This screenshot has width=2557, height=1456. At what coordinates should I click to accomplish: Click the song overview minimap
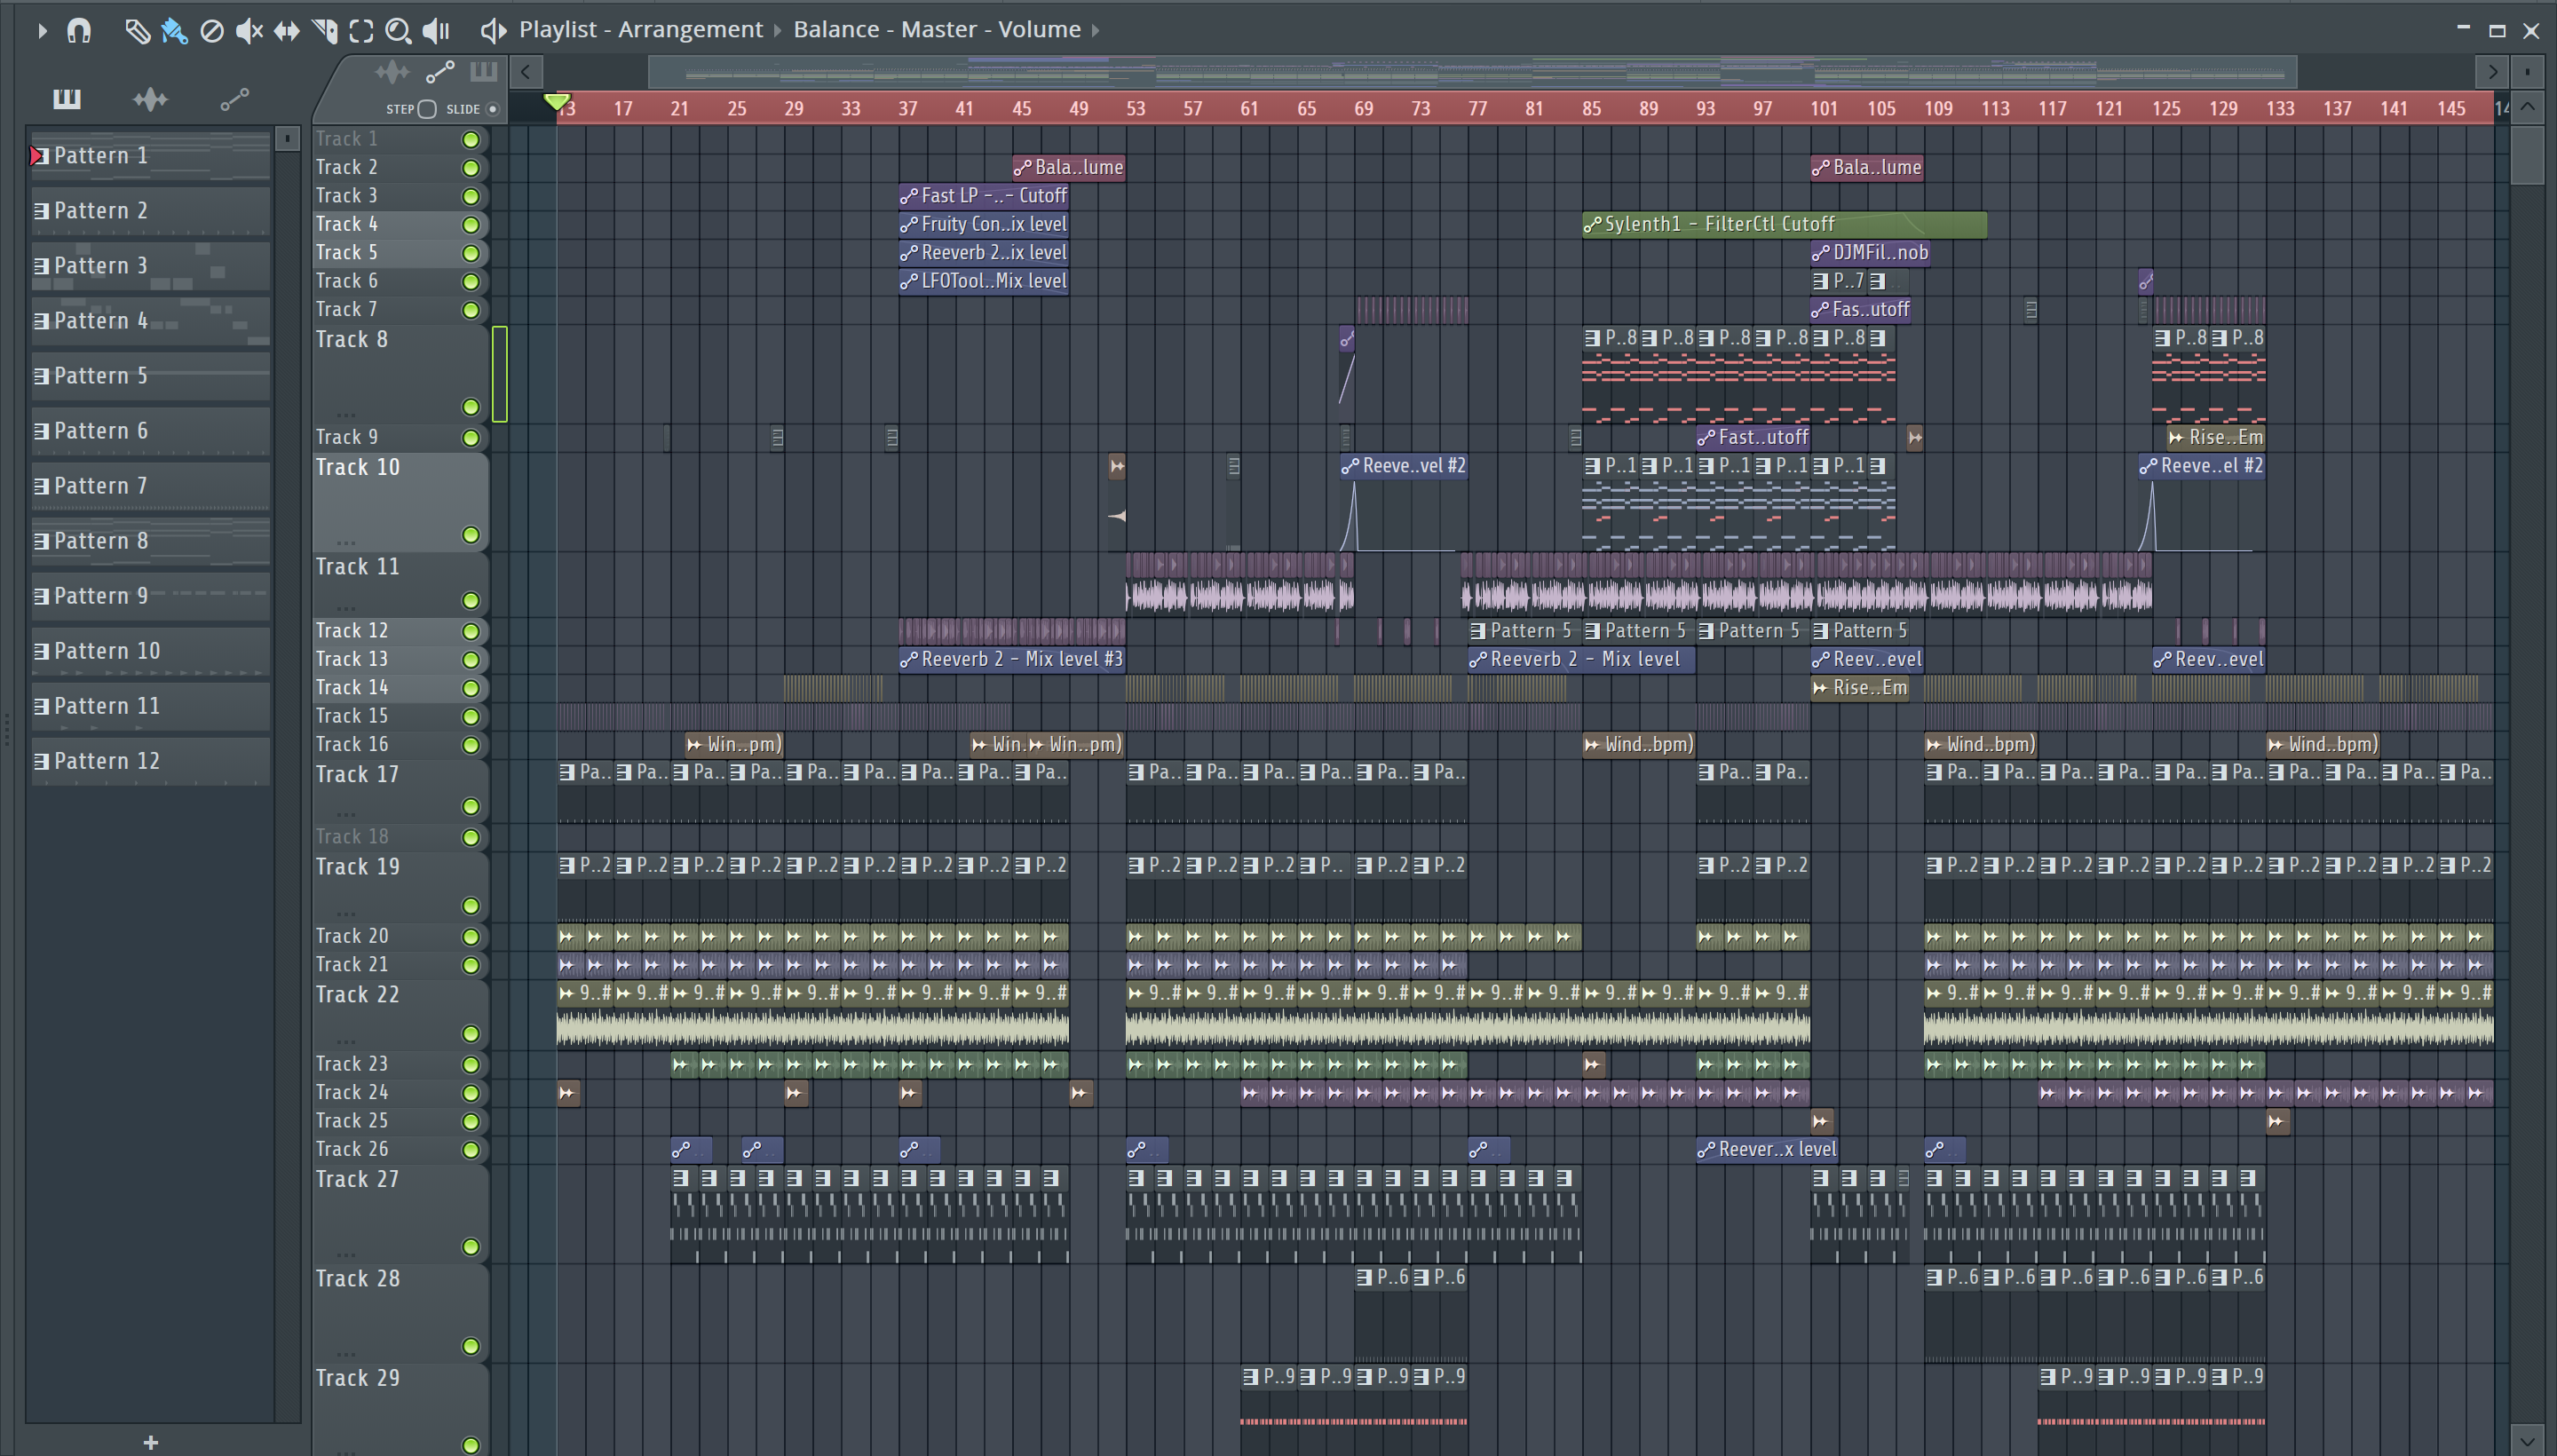click(x=1472, y=72)
